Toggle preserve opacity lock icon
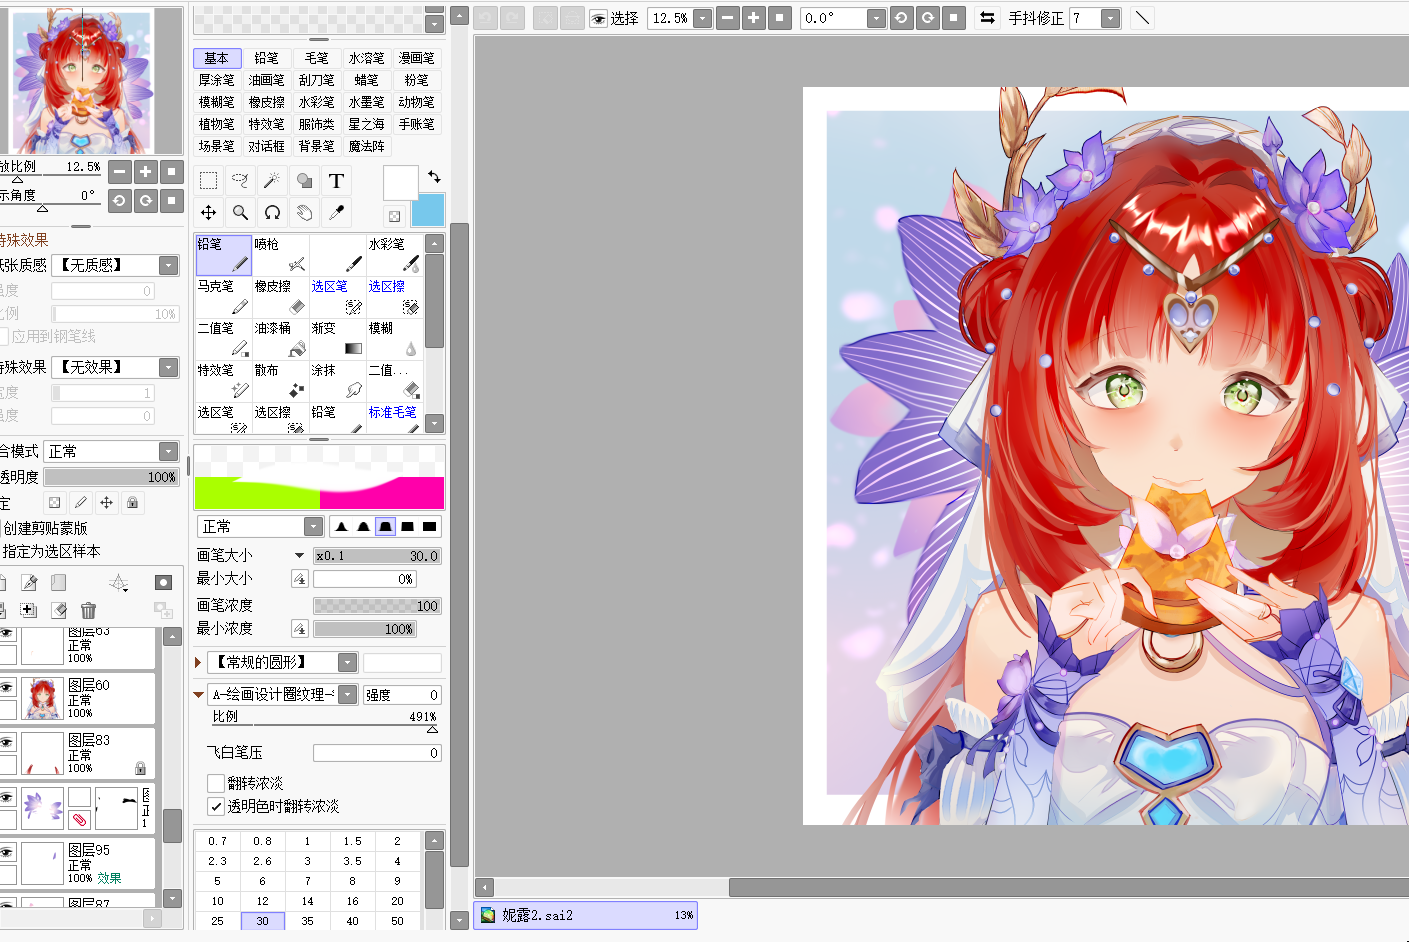Screen dimensions: 1409x942 click(54, 503)
